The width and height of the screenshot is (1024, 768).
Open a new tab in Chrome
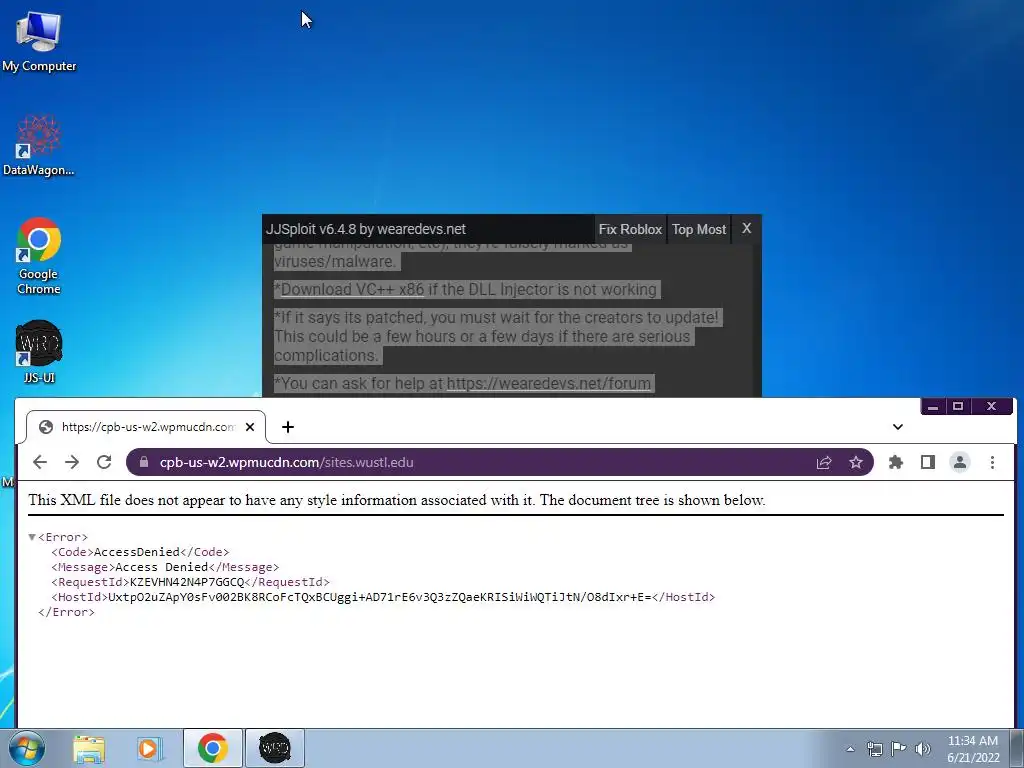click(x=288, y=427)
